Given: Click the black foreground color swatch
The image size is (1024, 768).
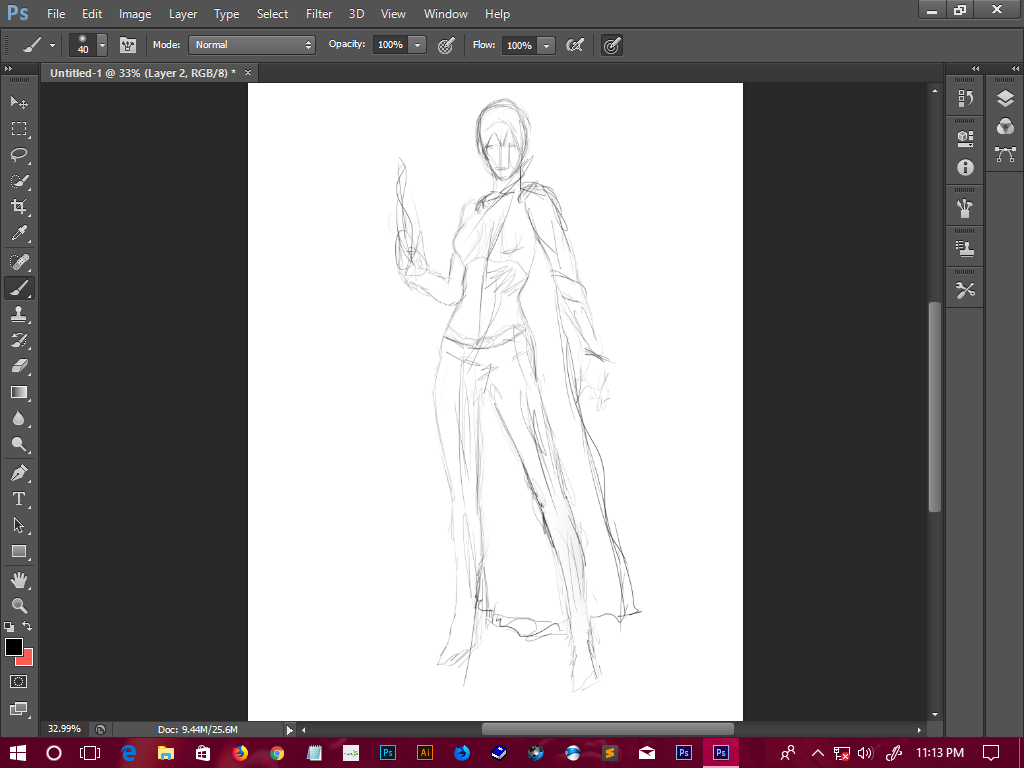Looking at the screenshot, I should point(14,647).
